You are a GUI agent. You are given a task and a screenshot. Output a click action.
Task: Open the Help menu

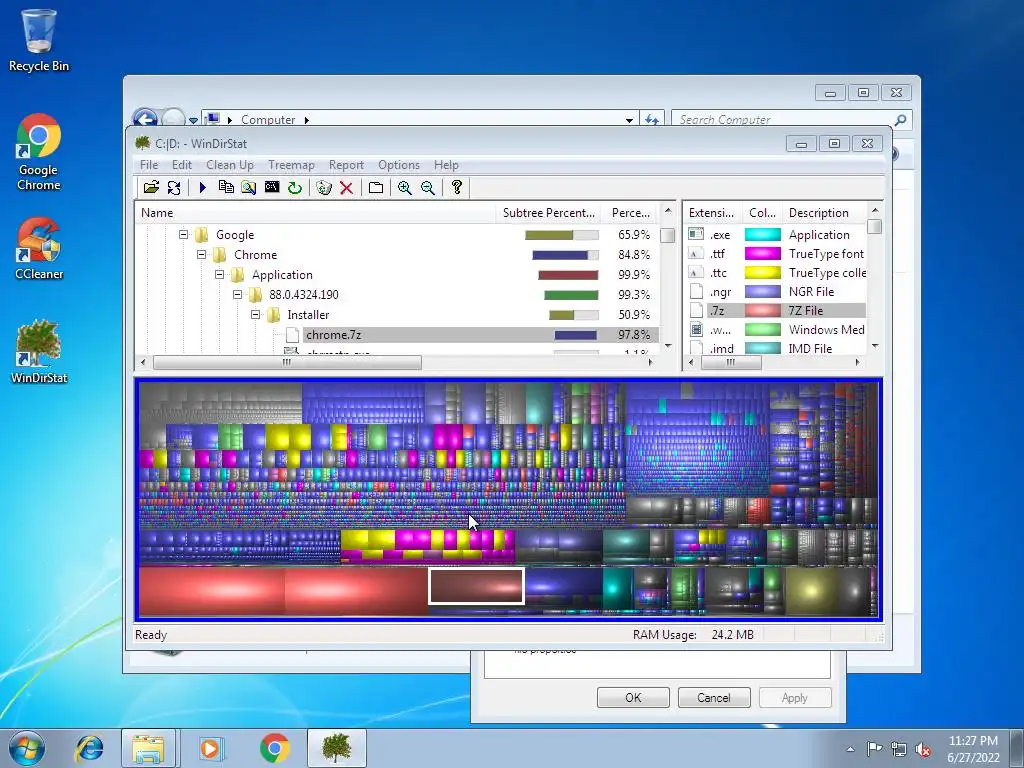point(446,165)
